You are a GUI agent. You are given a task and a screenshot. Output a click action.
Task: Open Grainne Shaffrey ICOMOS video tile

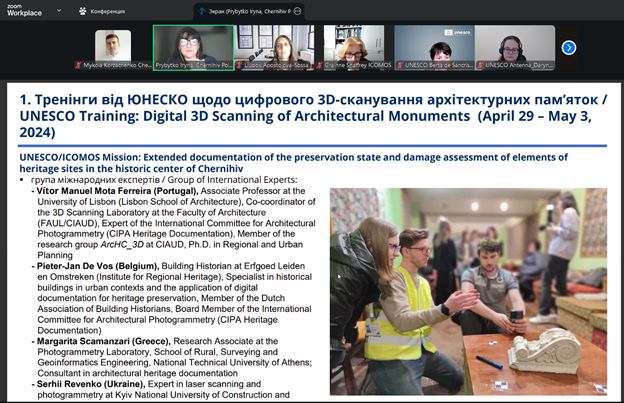click(x=354, y=46)
